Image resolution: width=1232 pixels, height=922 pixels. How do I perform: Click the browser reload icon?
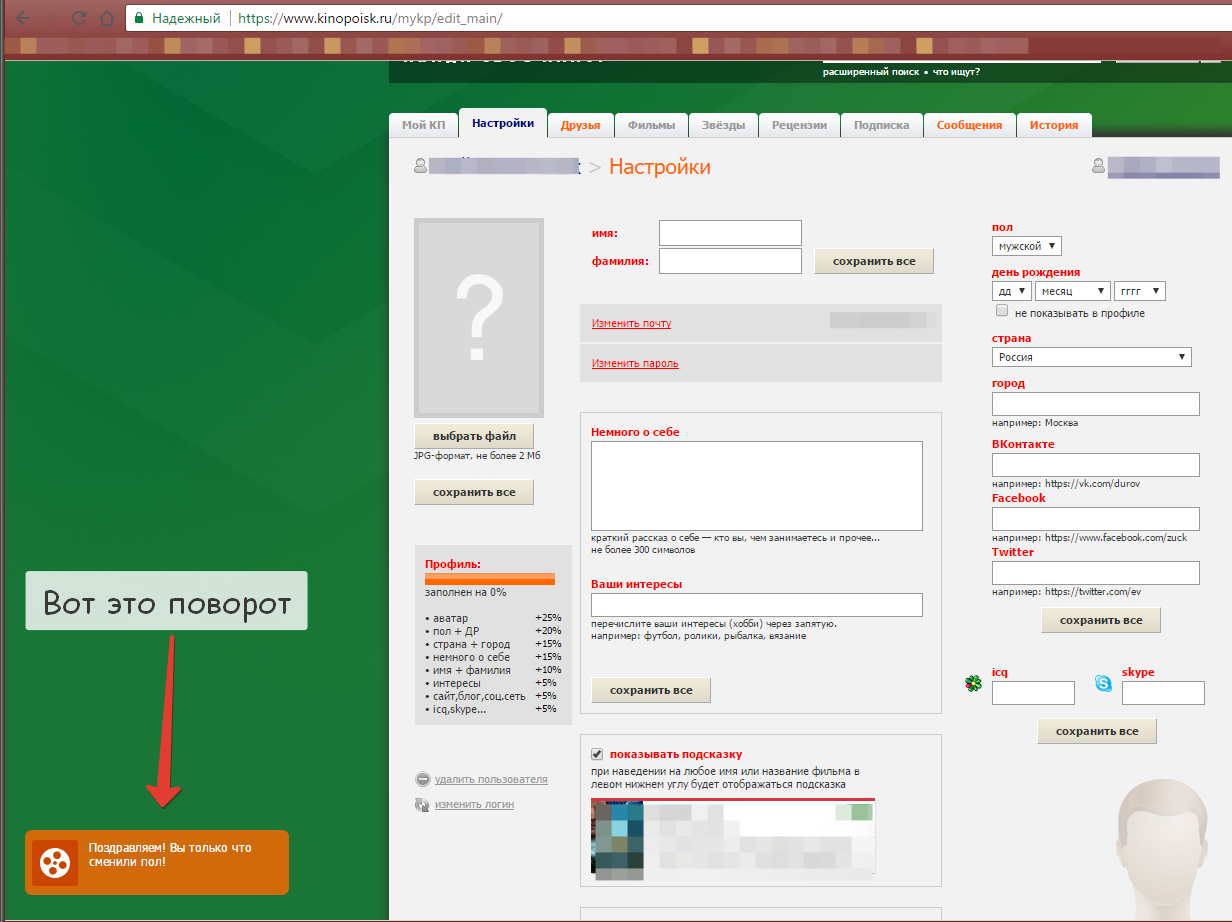pos(78,18)
